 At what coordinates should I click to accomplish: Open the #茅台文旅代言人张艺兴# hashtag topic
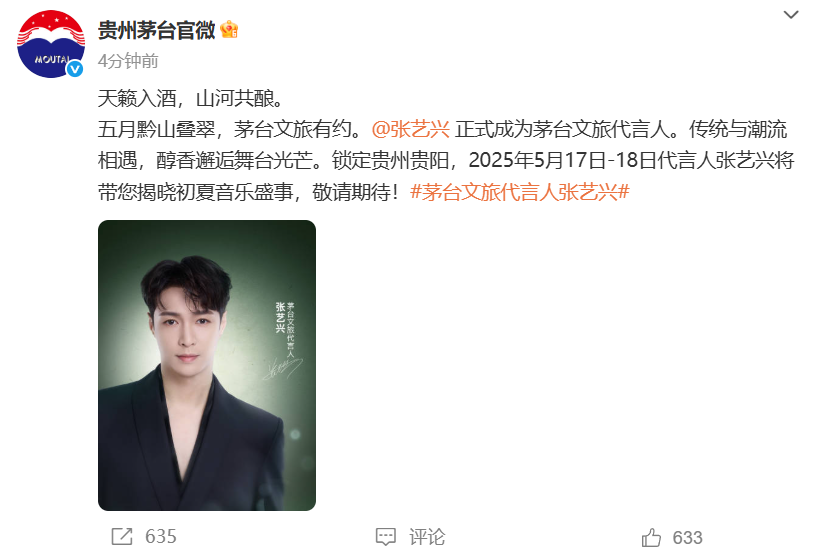(520, 192)
